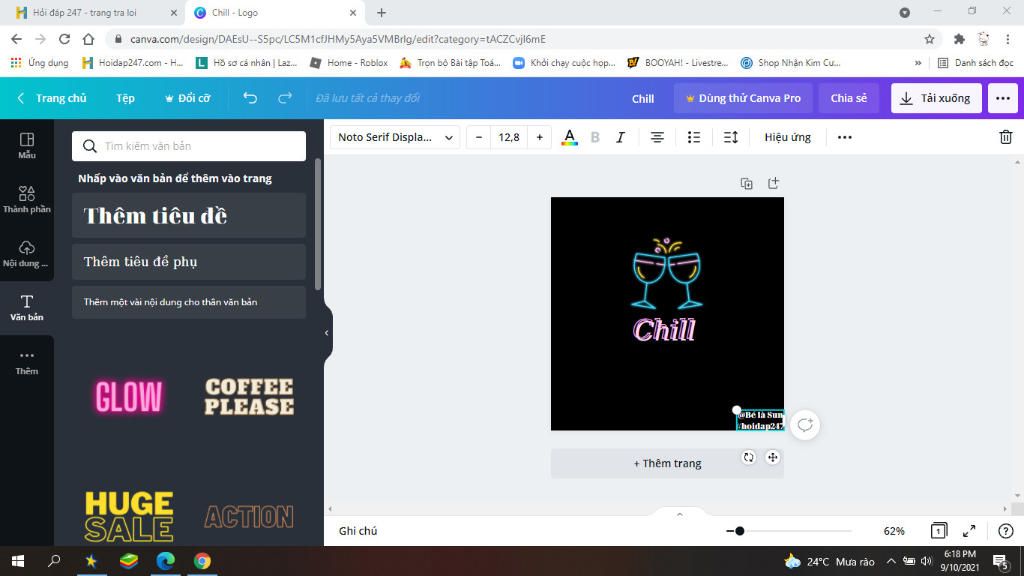Click Dùng thử Canva Pro
Screen dimensions: 1024x576
tap(743, 98)
